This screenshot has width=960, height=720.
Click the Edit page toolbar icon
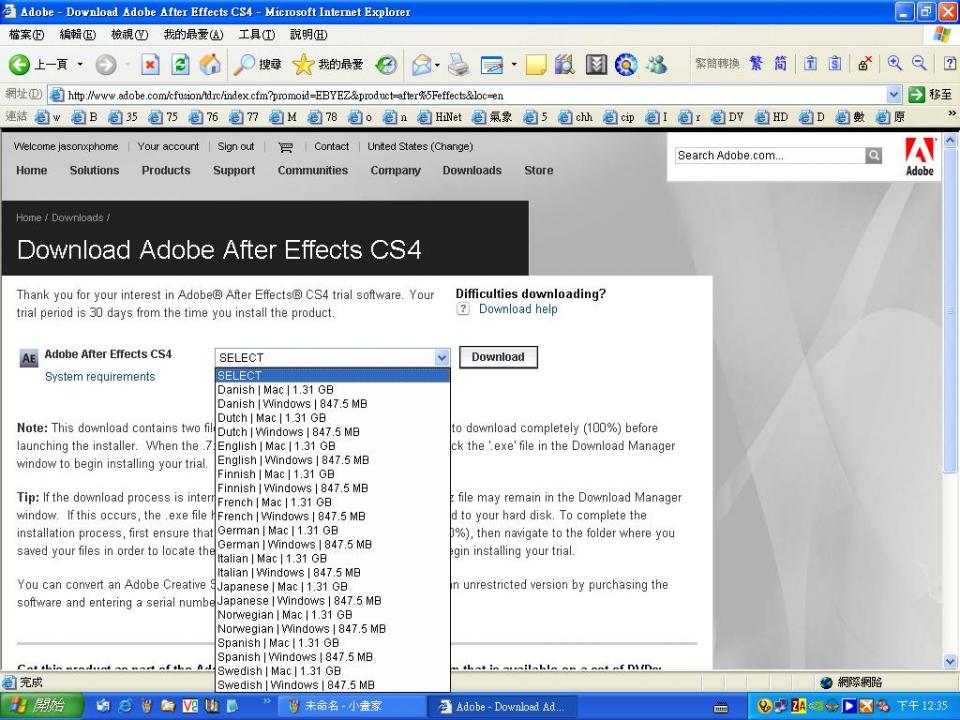coord(492,64)
